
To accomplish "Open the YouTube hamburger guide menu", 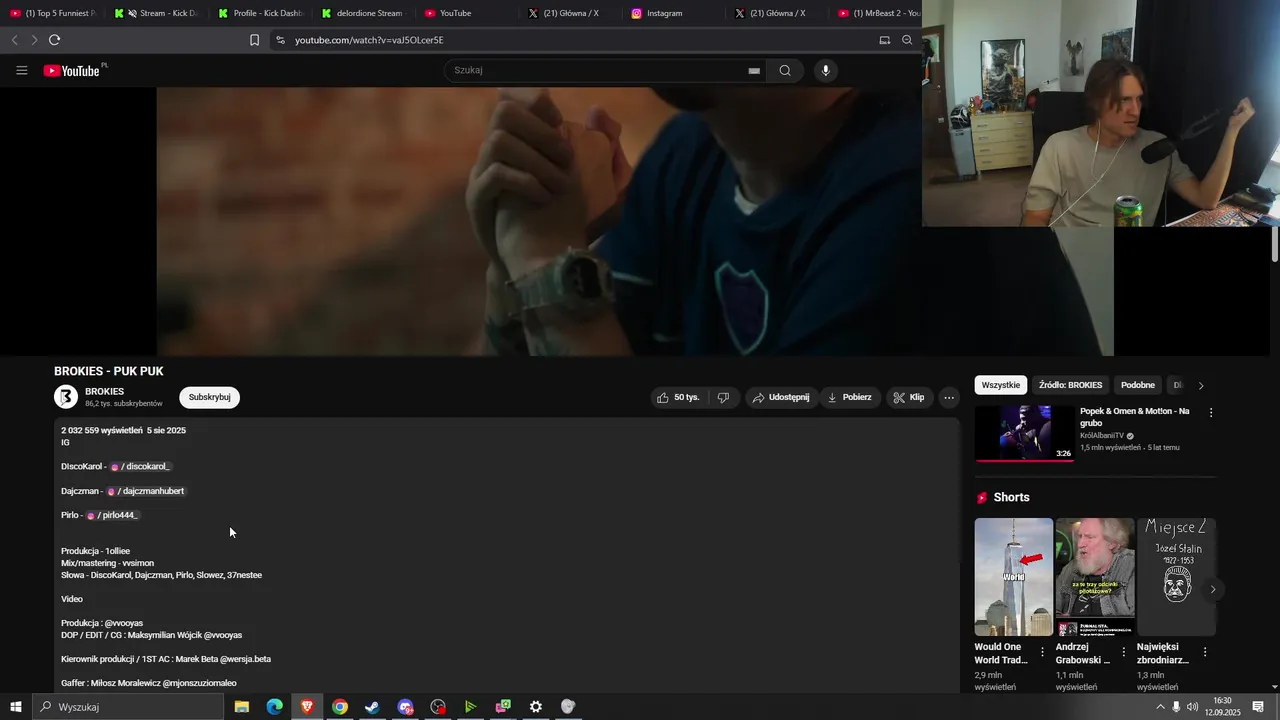I will (22, 70).
